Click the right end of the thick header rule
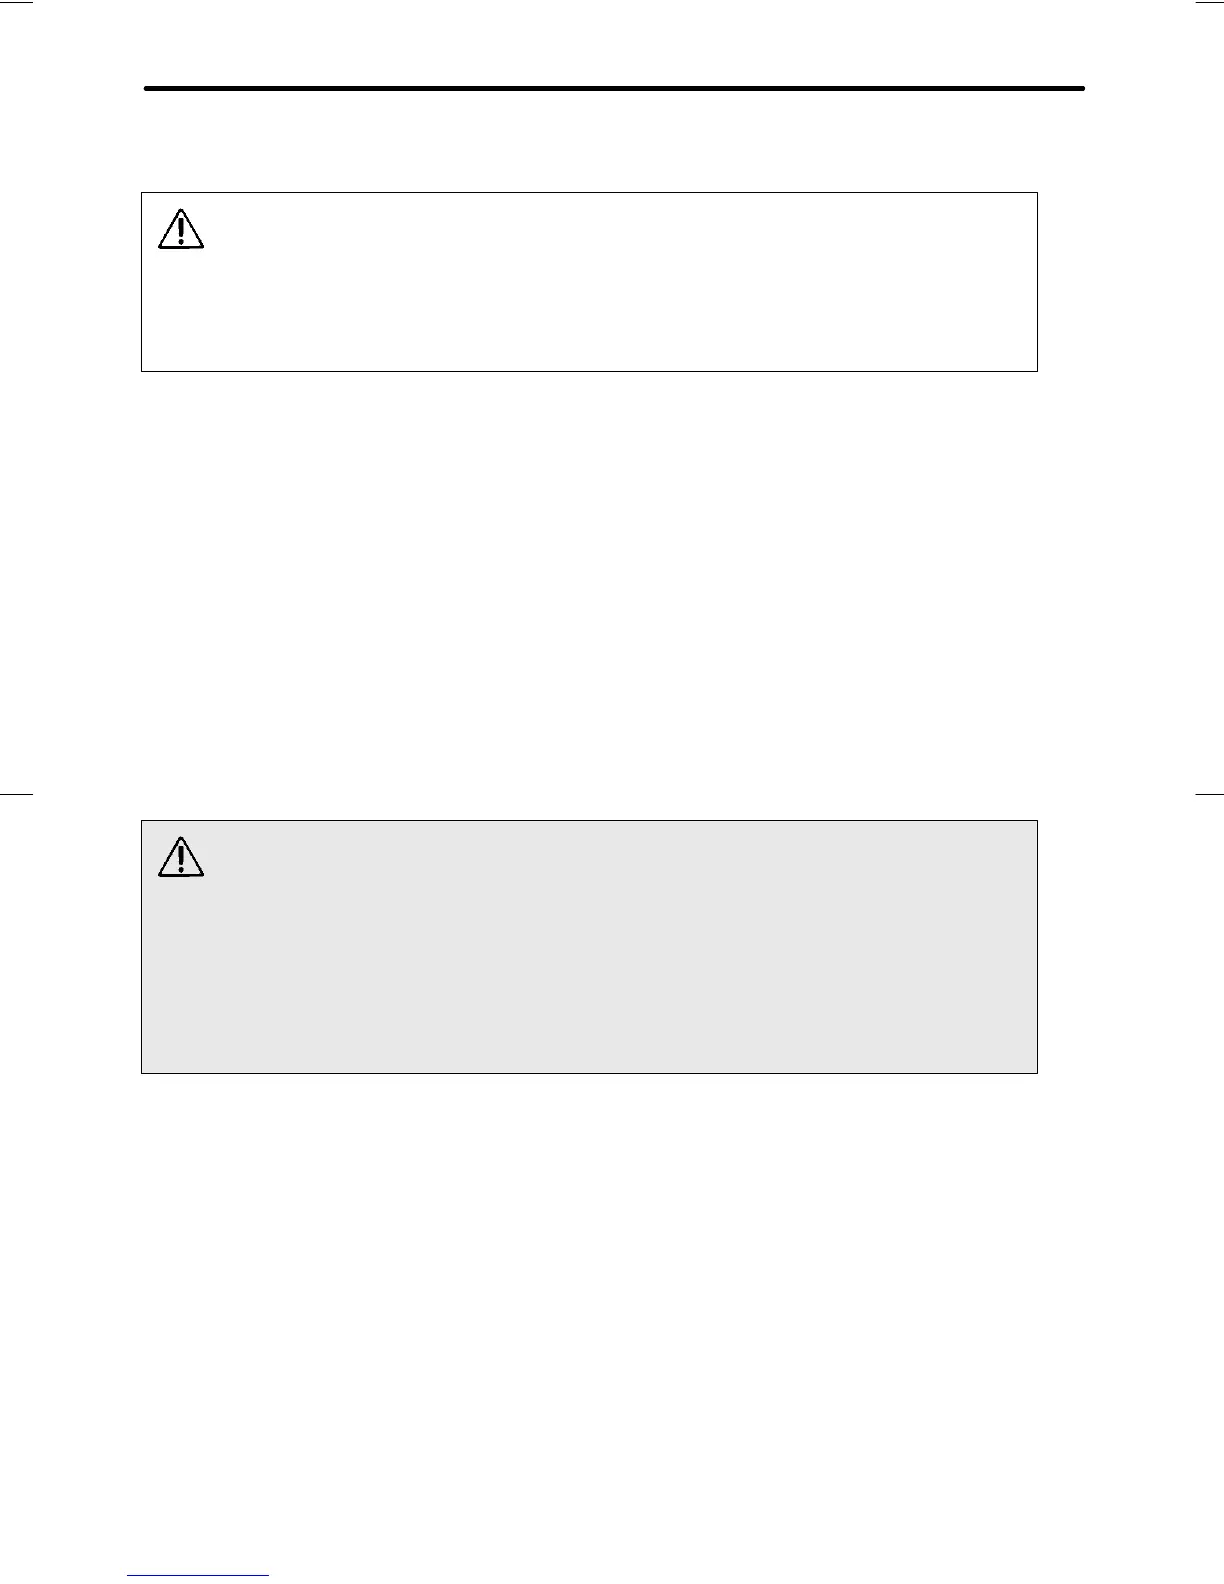The width and height of the screenshot is (1224, 1584). 1082,89
